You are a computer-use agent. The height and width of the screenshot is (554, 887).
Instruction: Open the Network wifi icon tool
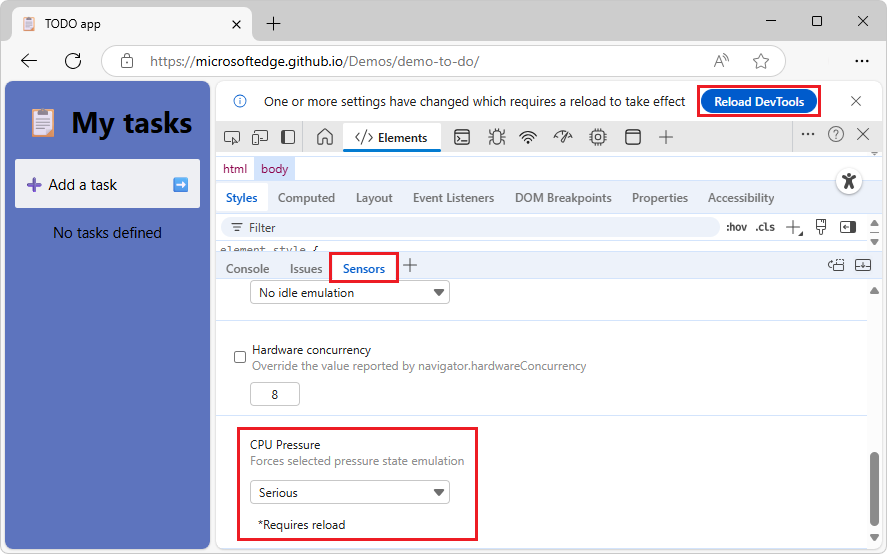(528, 138)
